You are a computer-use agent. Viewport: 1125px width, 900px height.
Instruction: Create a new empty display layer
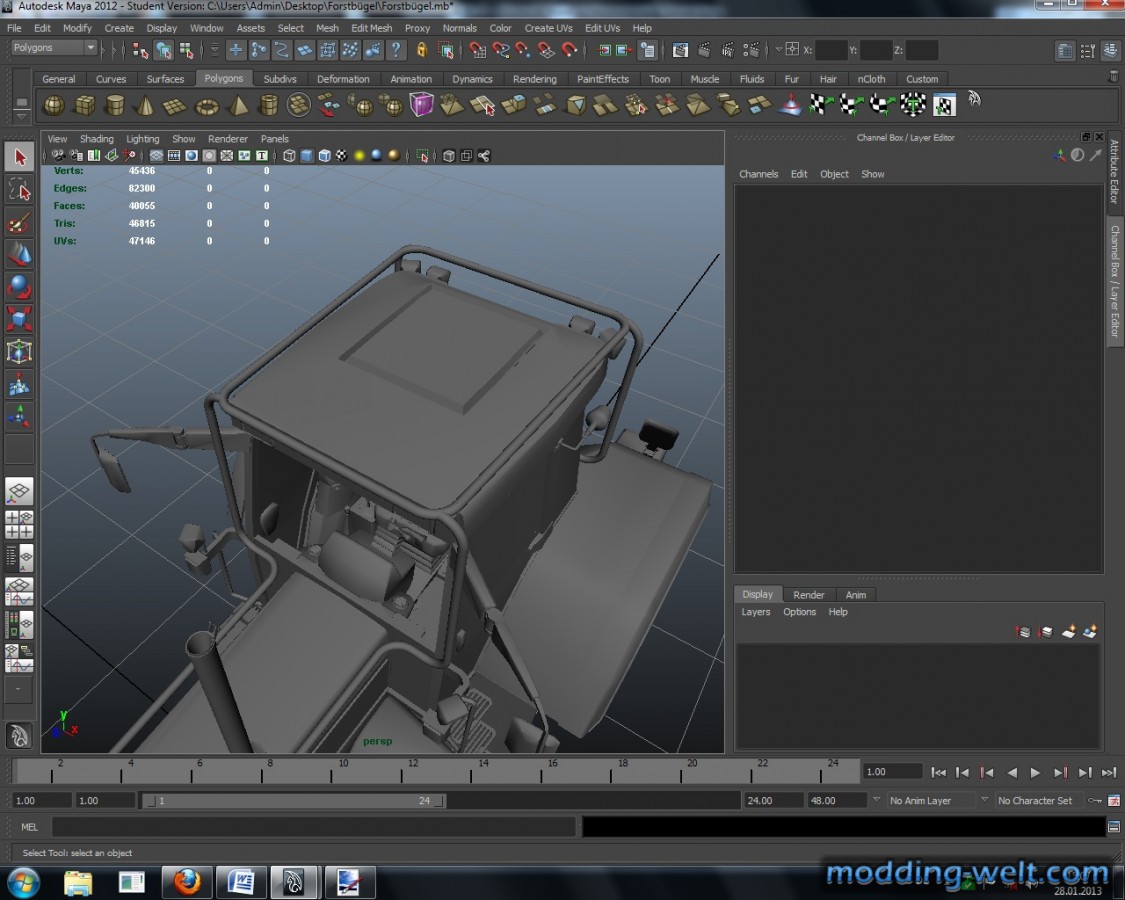tap(1068, 632)
